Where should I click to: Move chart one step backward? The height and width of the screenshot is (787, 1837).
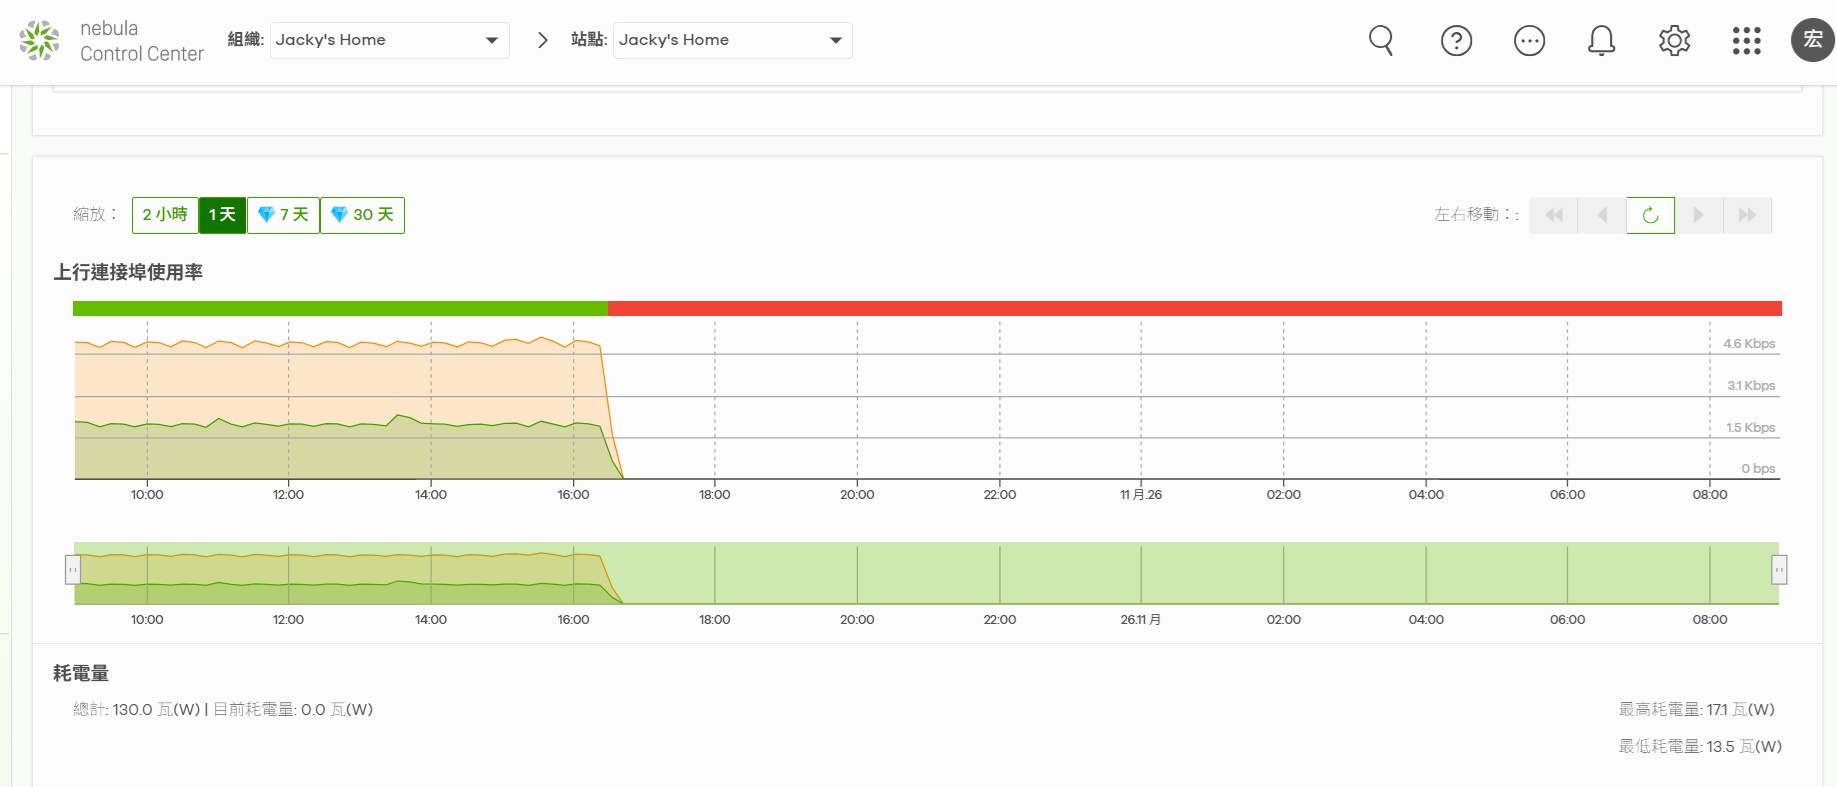pyautogui.click(x=1602, y=215)
